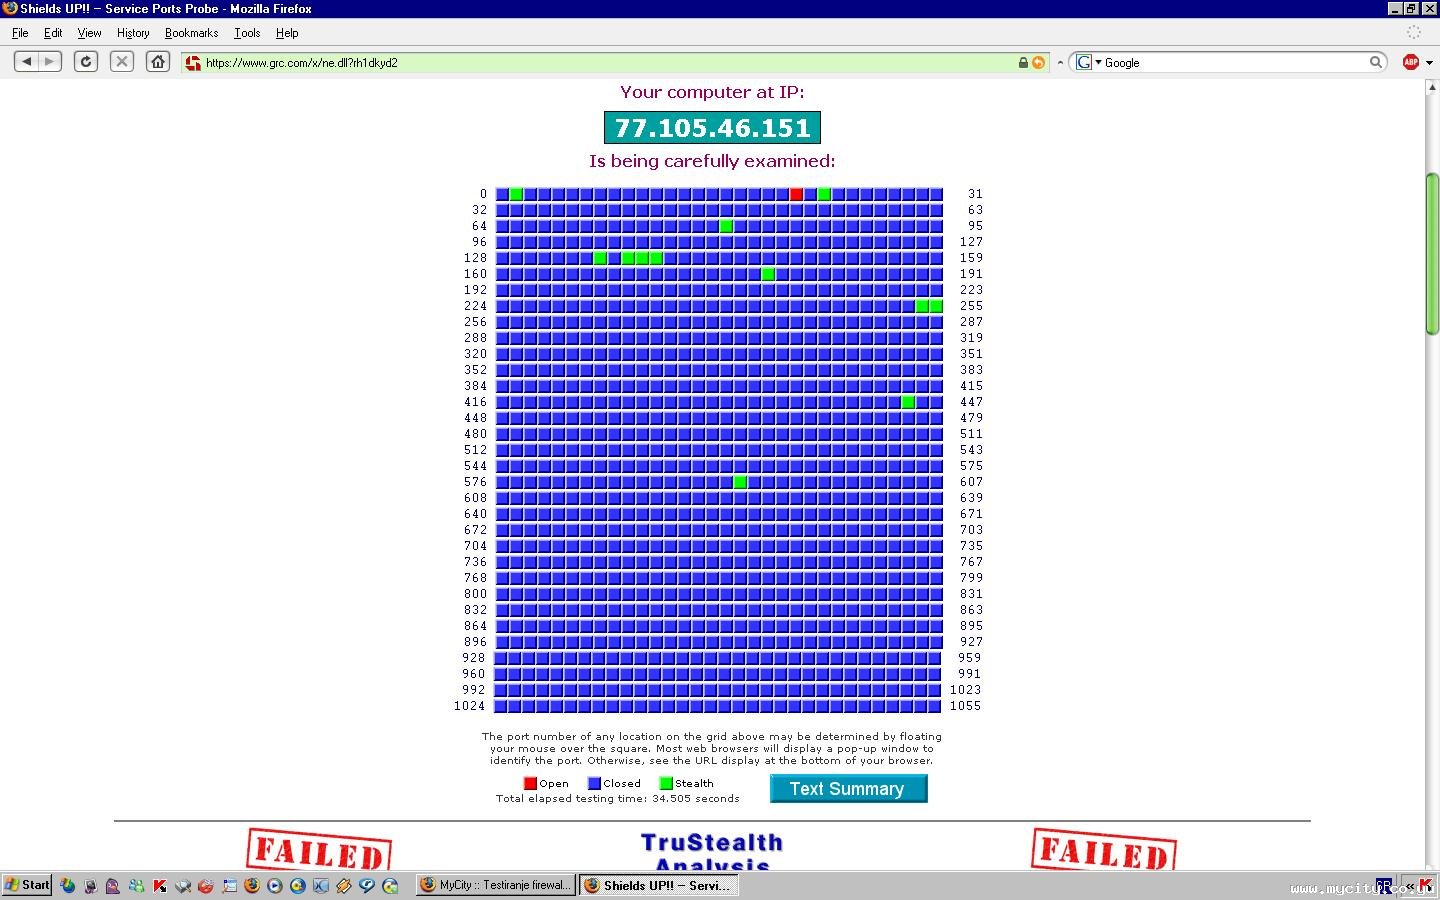Launch Firefox from the quick launch bar
The height and width of the screenshot is (900, 1440).
pyautogui.click(x=251, y=886)
